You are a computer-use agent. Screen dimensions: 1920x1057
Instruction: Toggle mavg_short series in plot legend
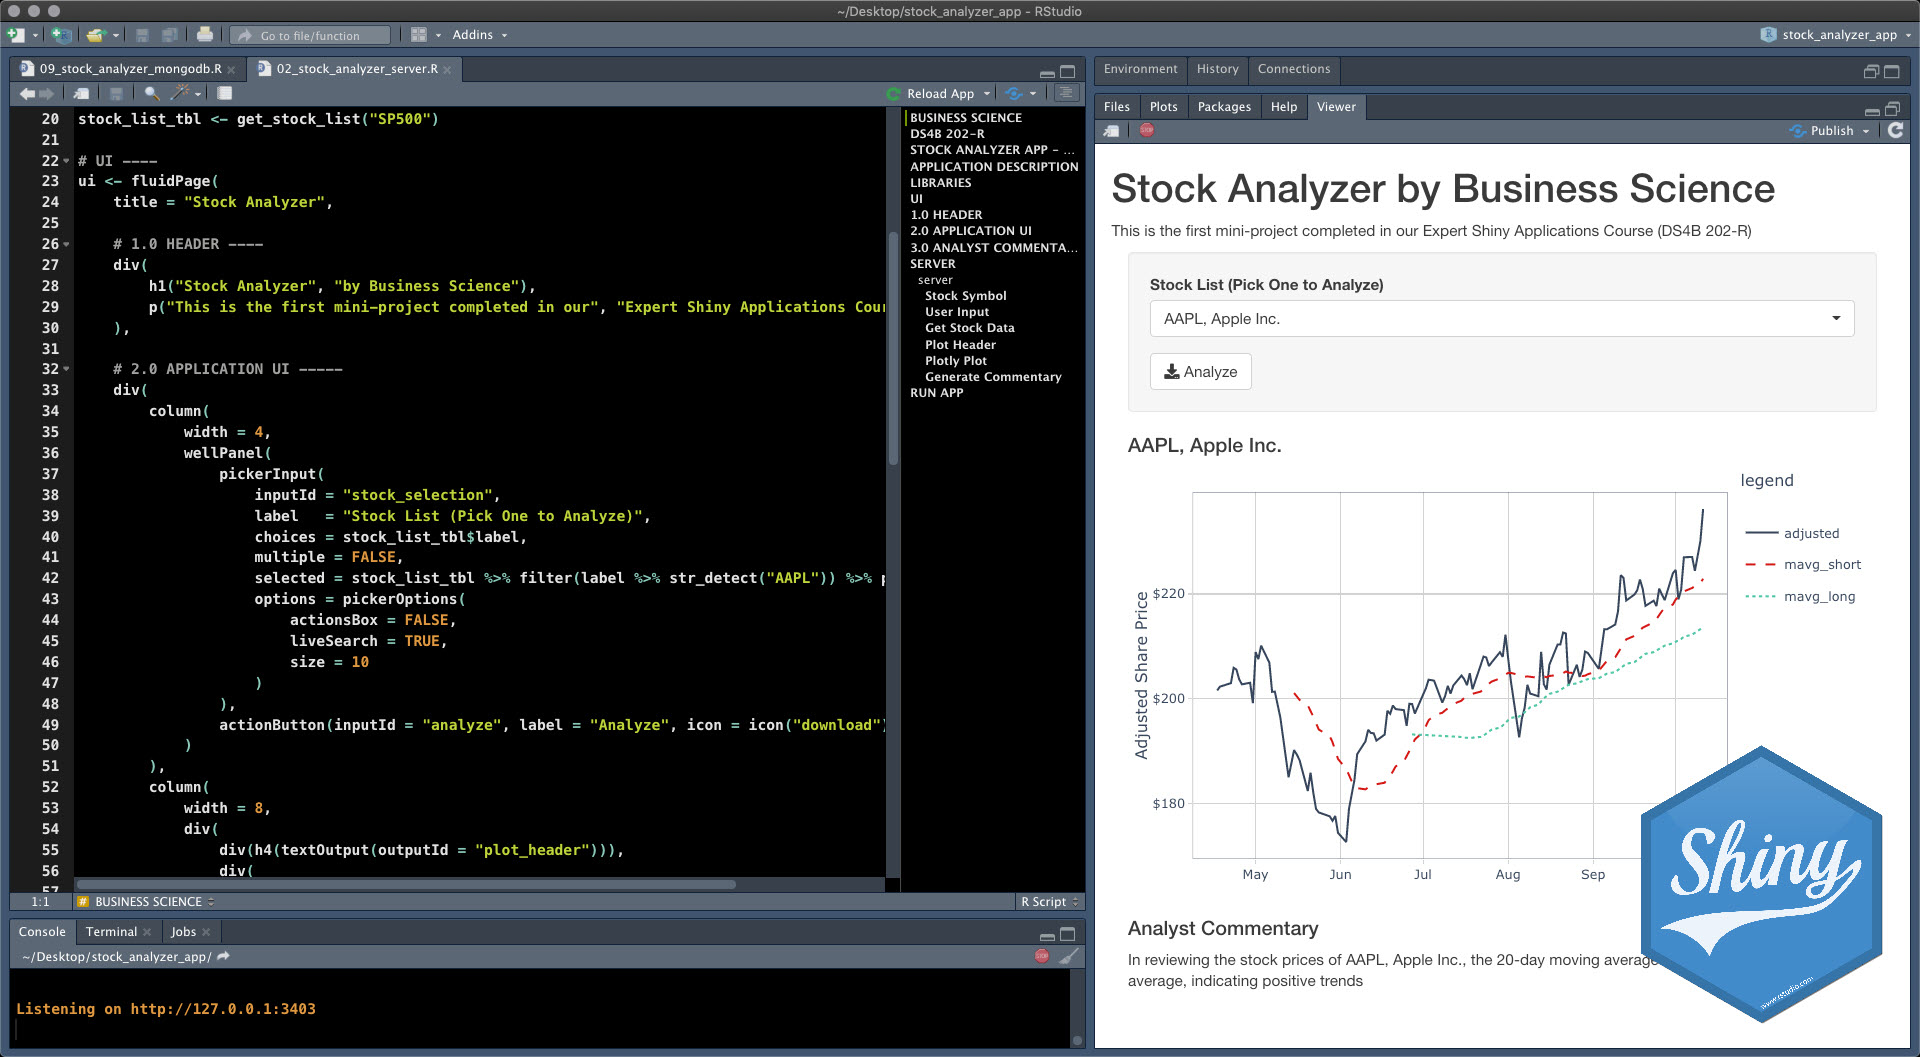point(1803,565)
